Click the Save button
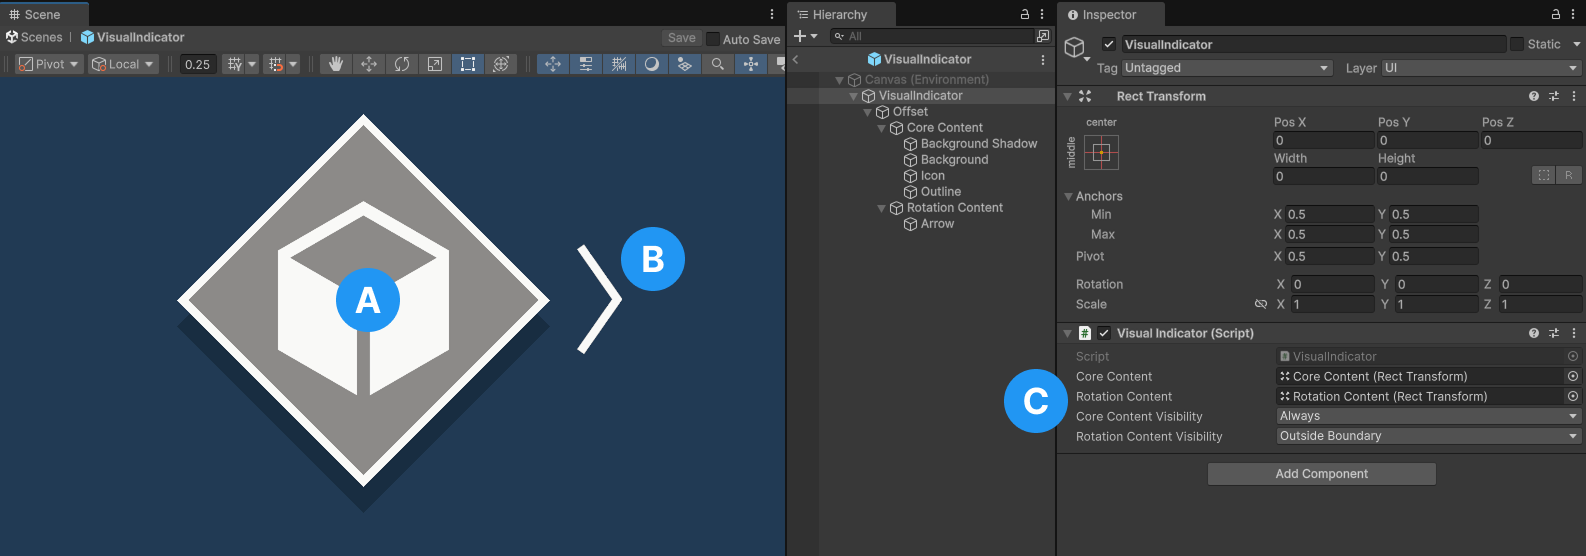1586x556 pixels. (x=682, y=38)
